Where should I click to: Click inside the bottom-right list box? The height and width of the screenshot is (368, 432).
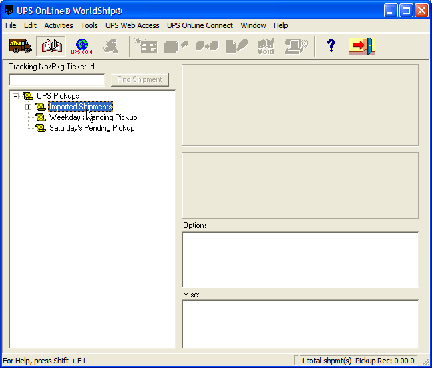[x=300, y=324]
